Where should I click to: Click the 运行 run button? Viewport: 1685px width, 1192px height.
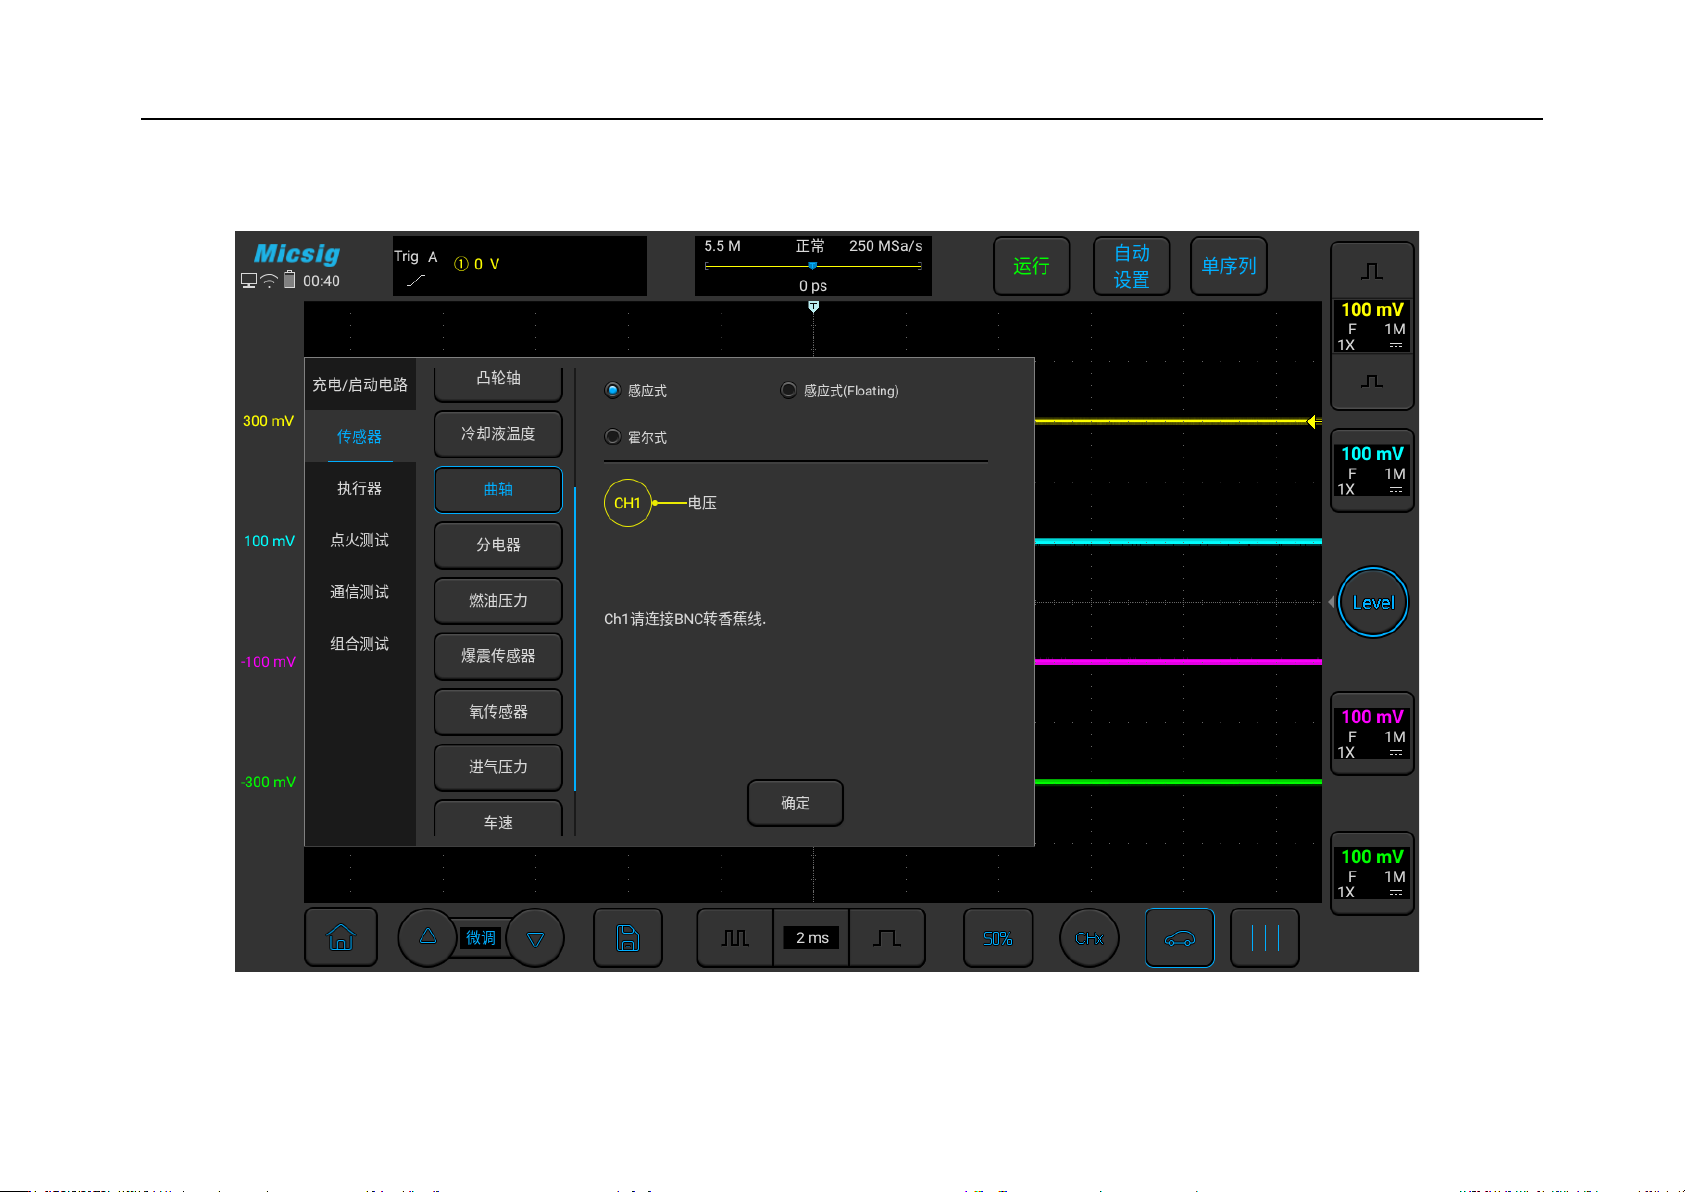(1031, 266)
